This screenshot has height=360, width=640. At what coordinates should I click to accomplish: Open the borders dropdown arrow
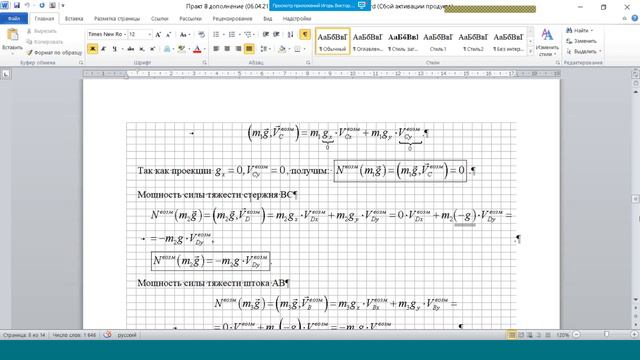pyautogui.click(x=304, y=49)
